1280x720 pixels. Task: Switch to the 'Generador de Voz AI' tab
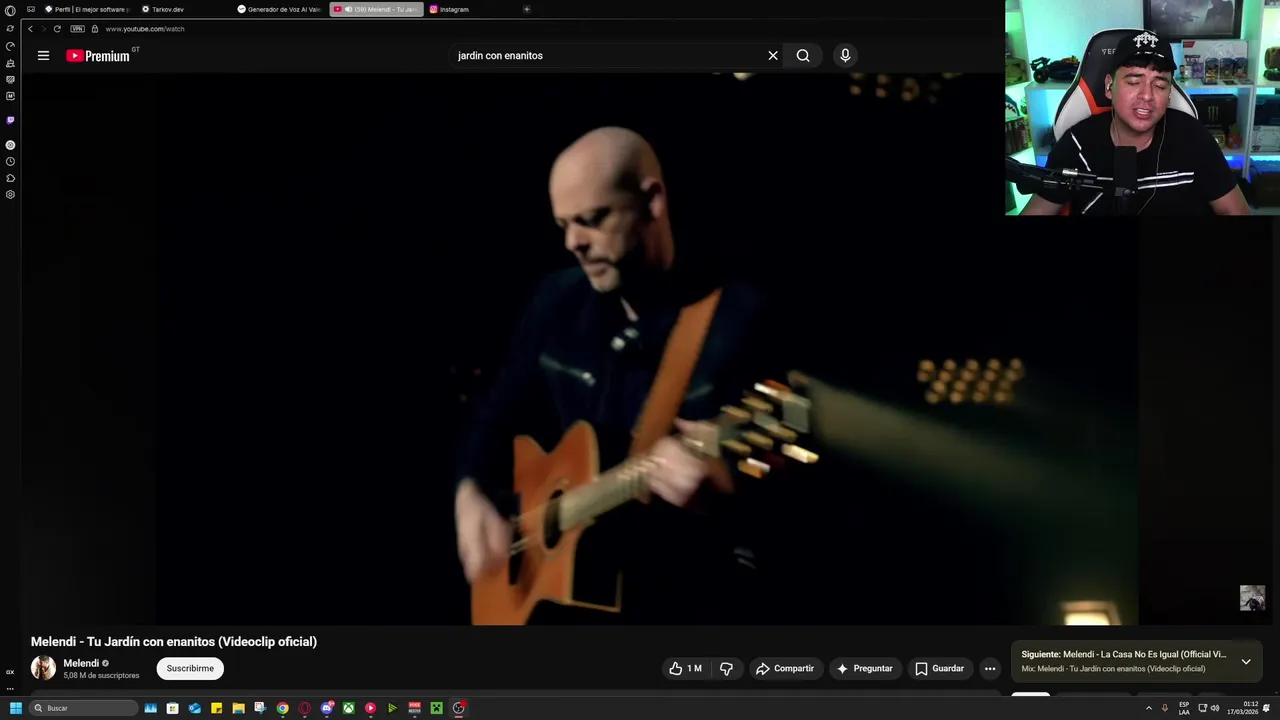coord(279,9)
